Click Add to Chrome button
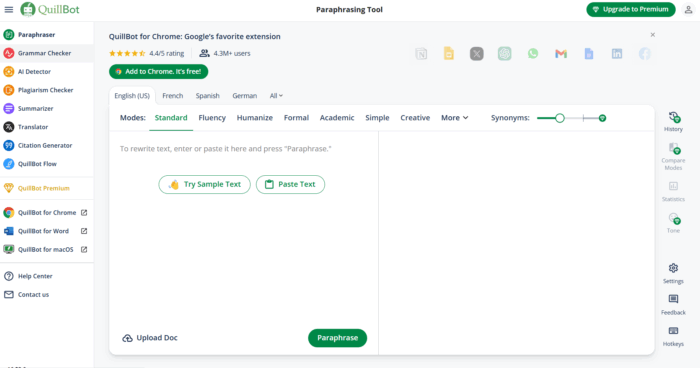The image size is (700, 368). (x=158, y=71)
